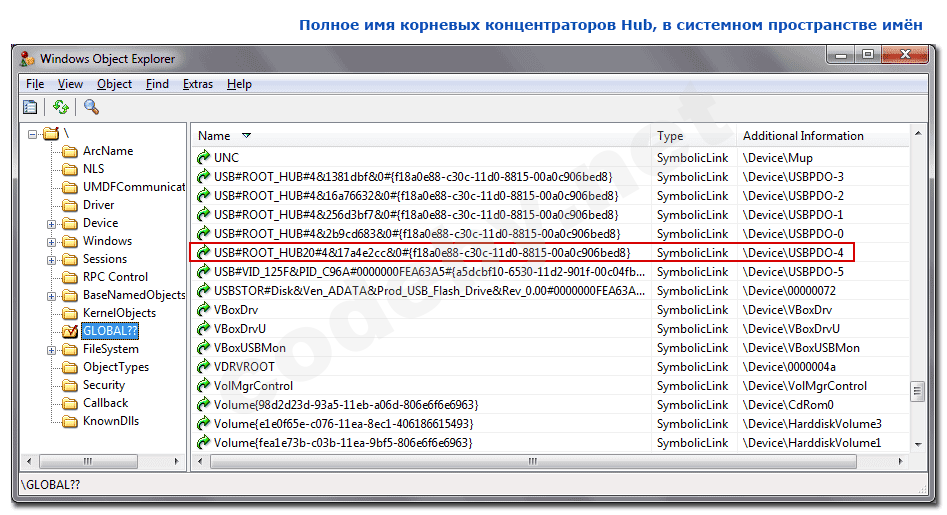Click the tree horizontal scrollbar thumb
947x515 pixels.
point(88,461)
